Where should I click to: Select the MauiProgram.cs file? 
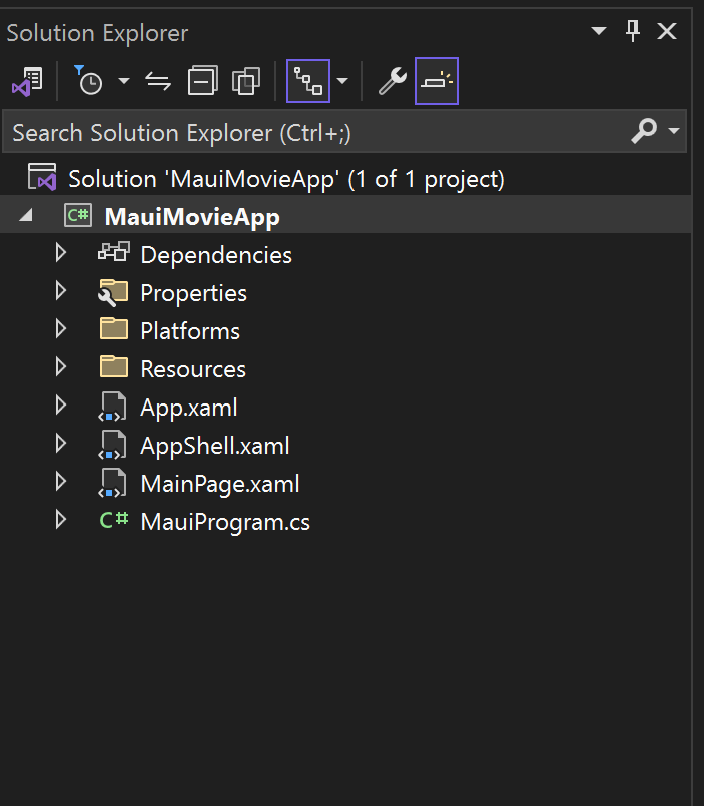point(224,521)
